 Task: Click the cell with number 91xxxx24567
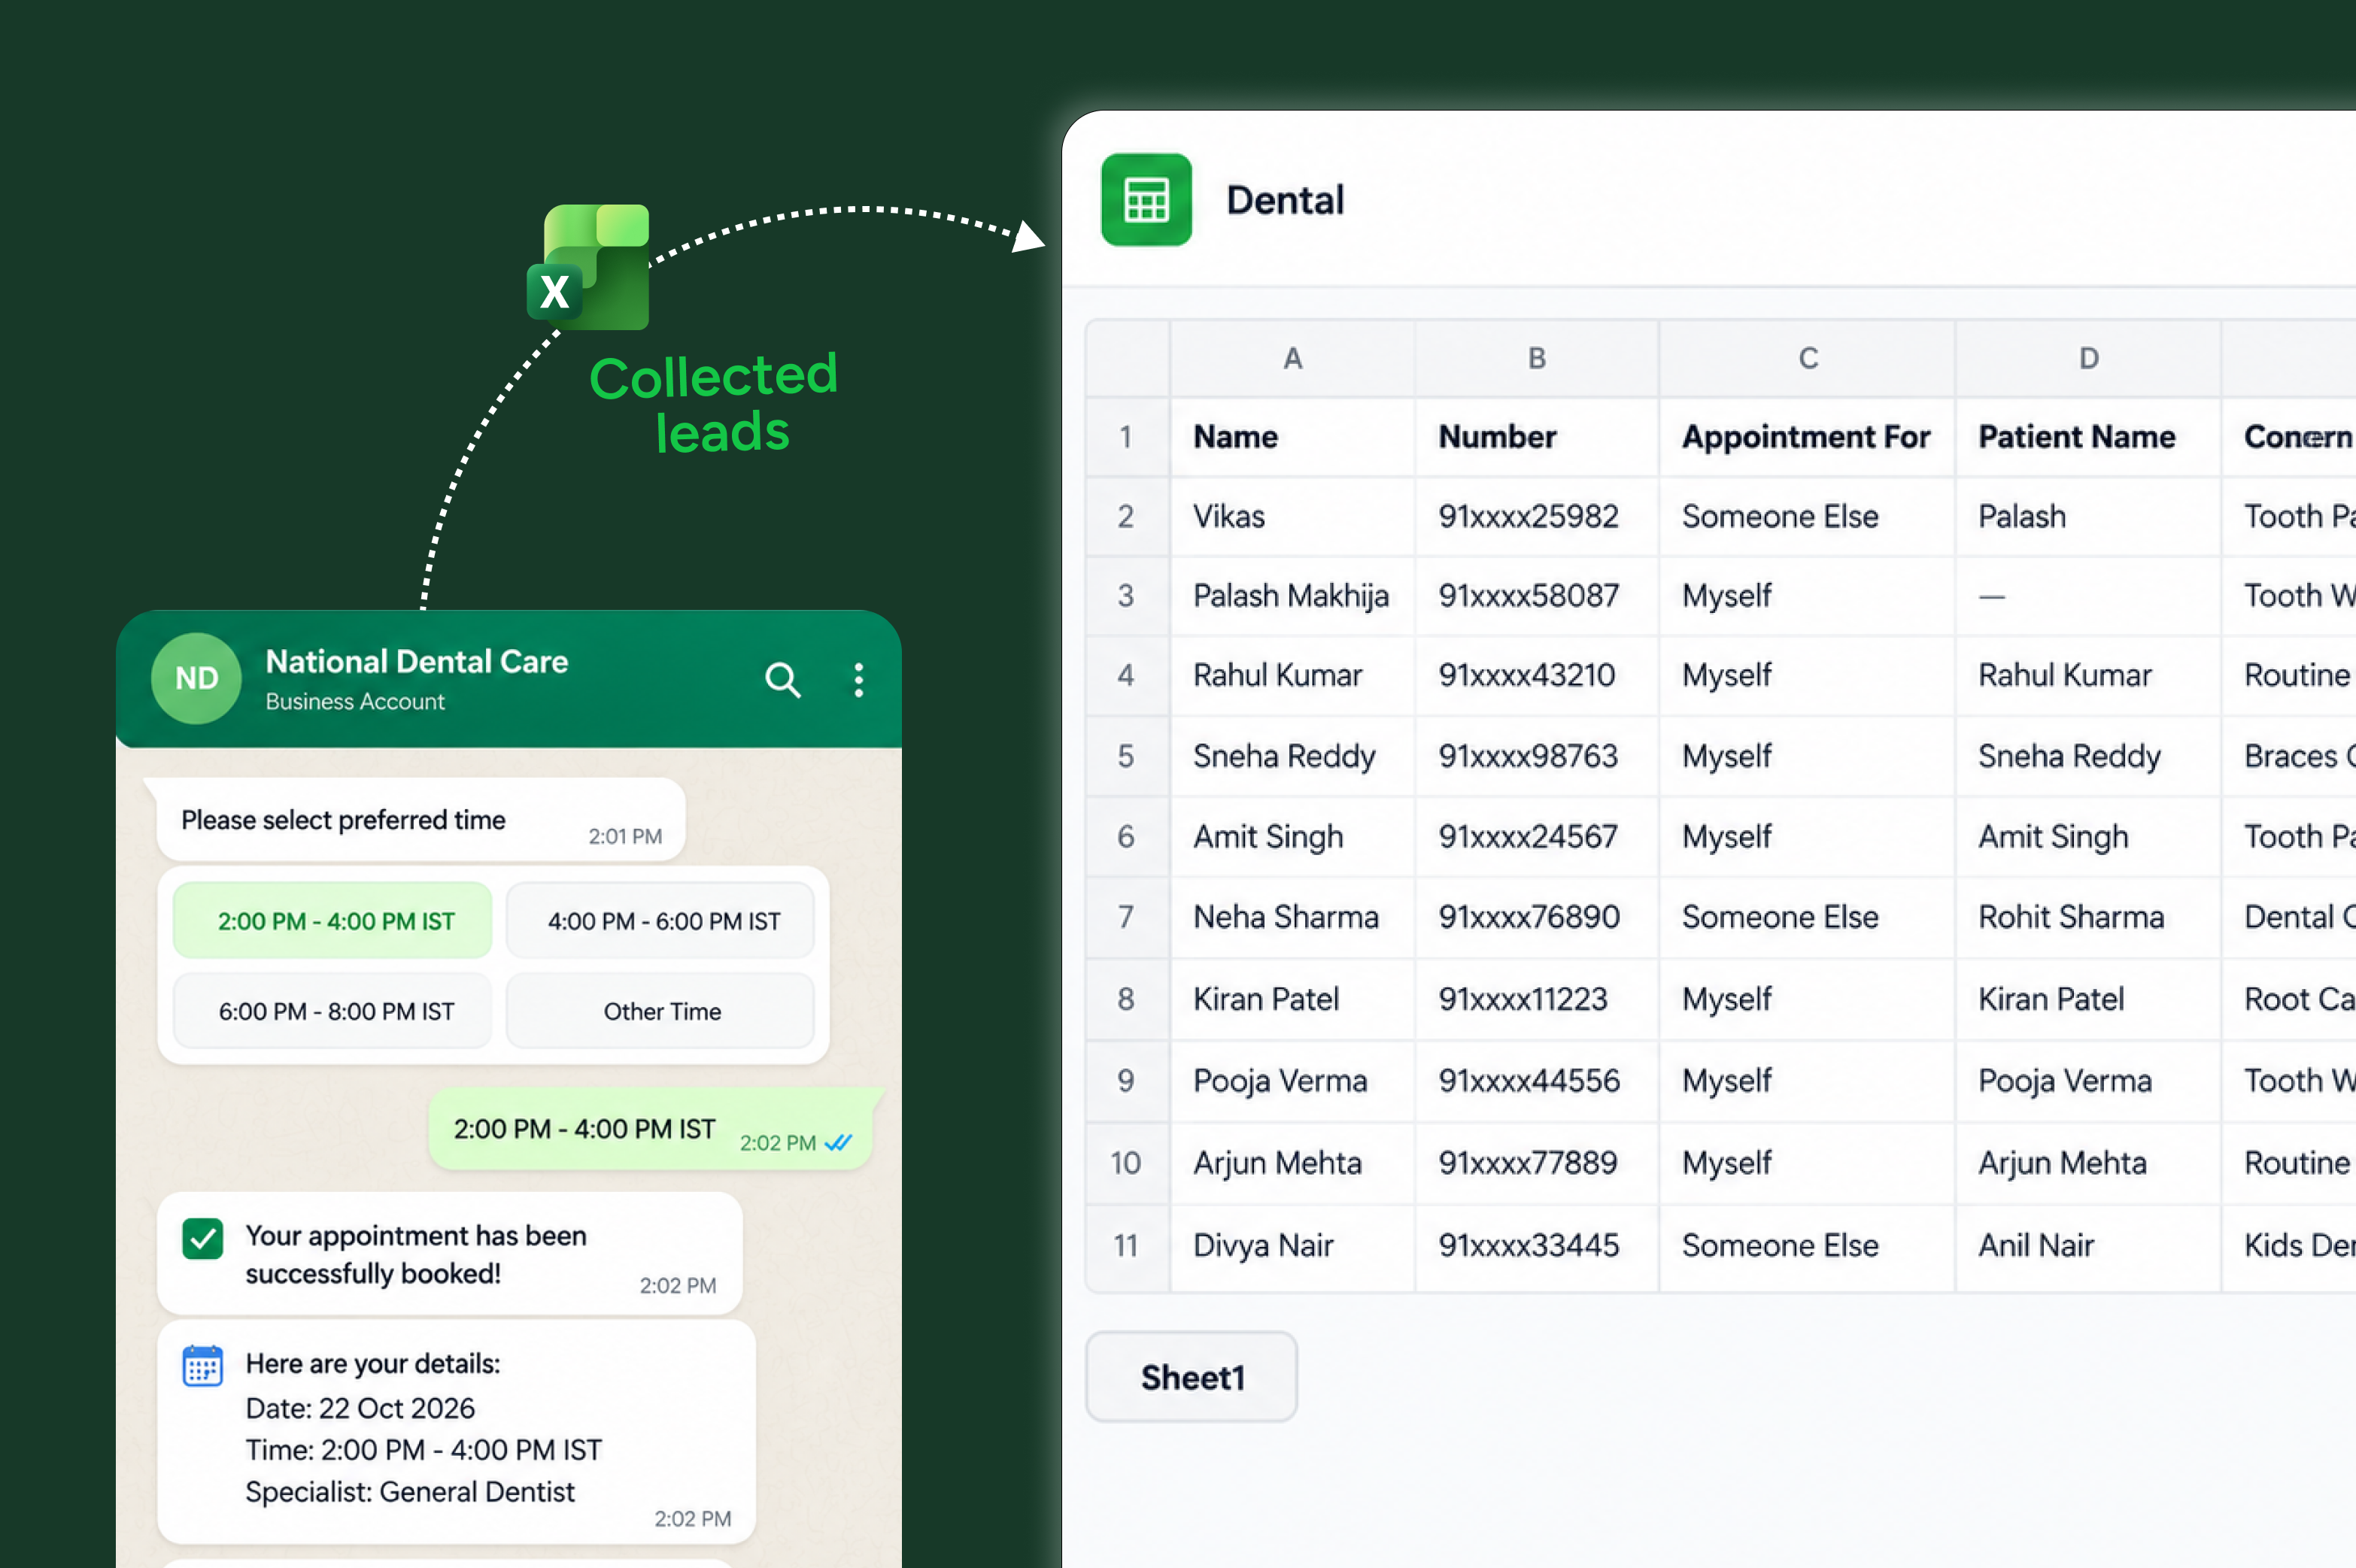1537,837
